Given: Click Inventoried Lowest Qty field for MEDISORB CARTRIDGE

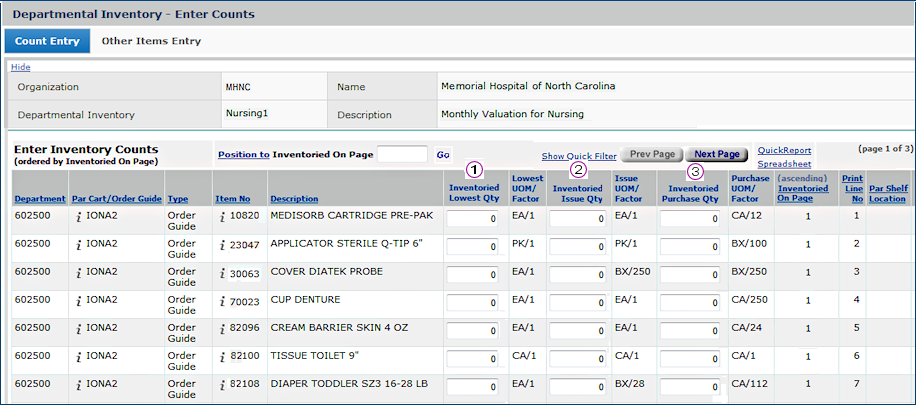Looking at the screenshot, I should tap(473, 219).
